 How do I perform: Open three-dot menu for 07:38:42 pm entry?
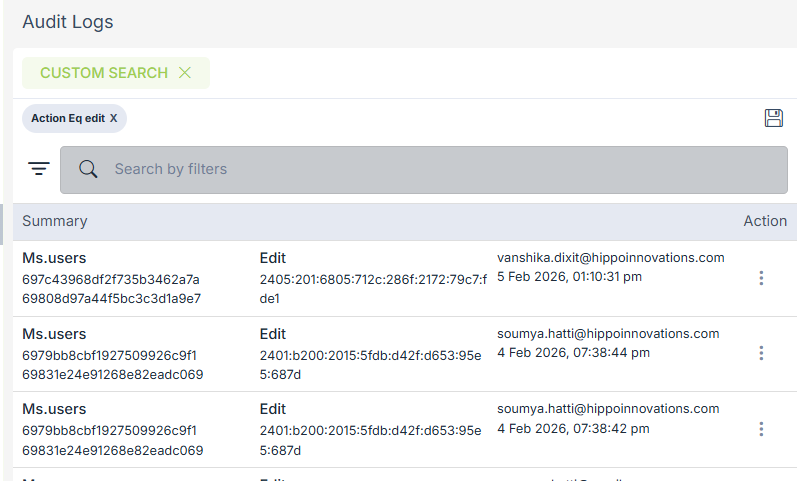761,428
